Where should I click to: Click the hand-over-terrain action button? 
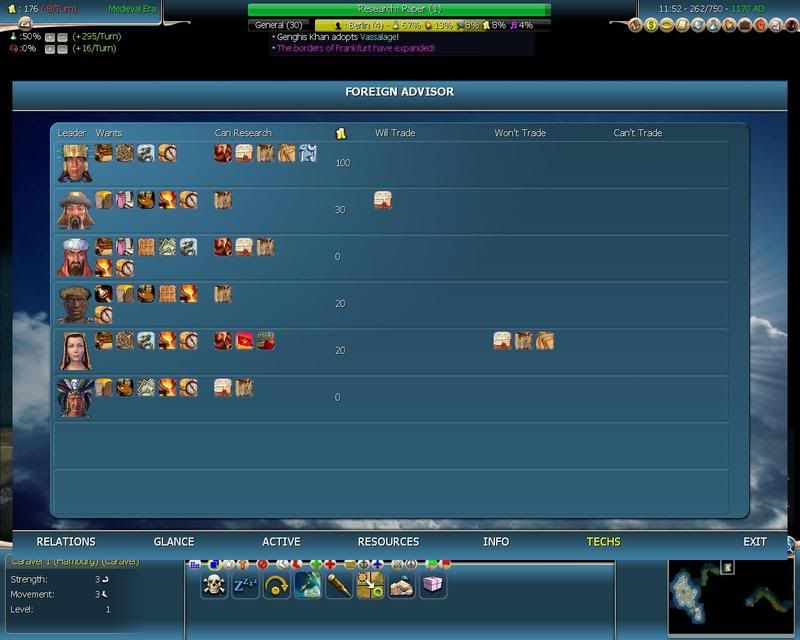click(x=402, y=585)
